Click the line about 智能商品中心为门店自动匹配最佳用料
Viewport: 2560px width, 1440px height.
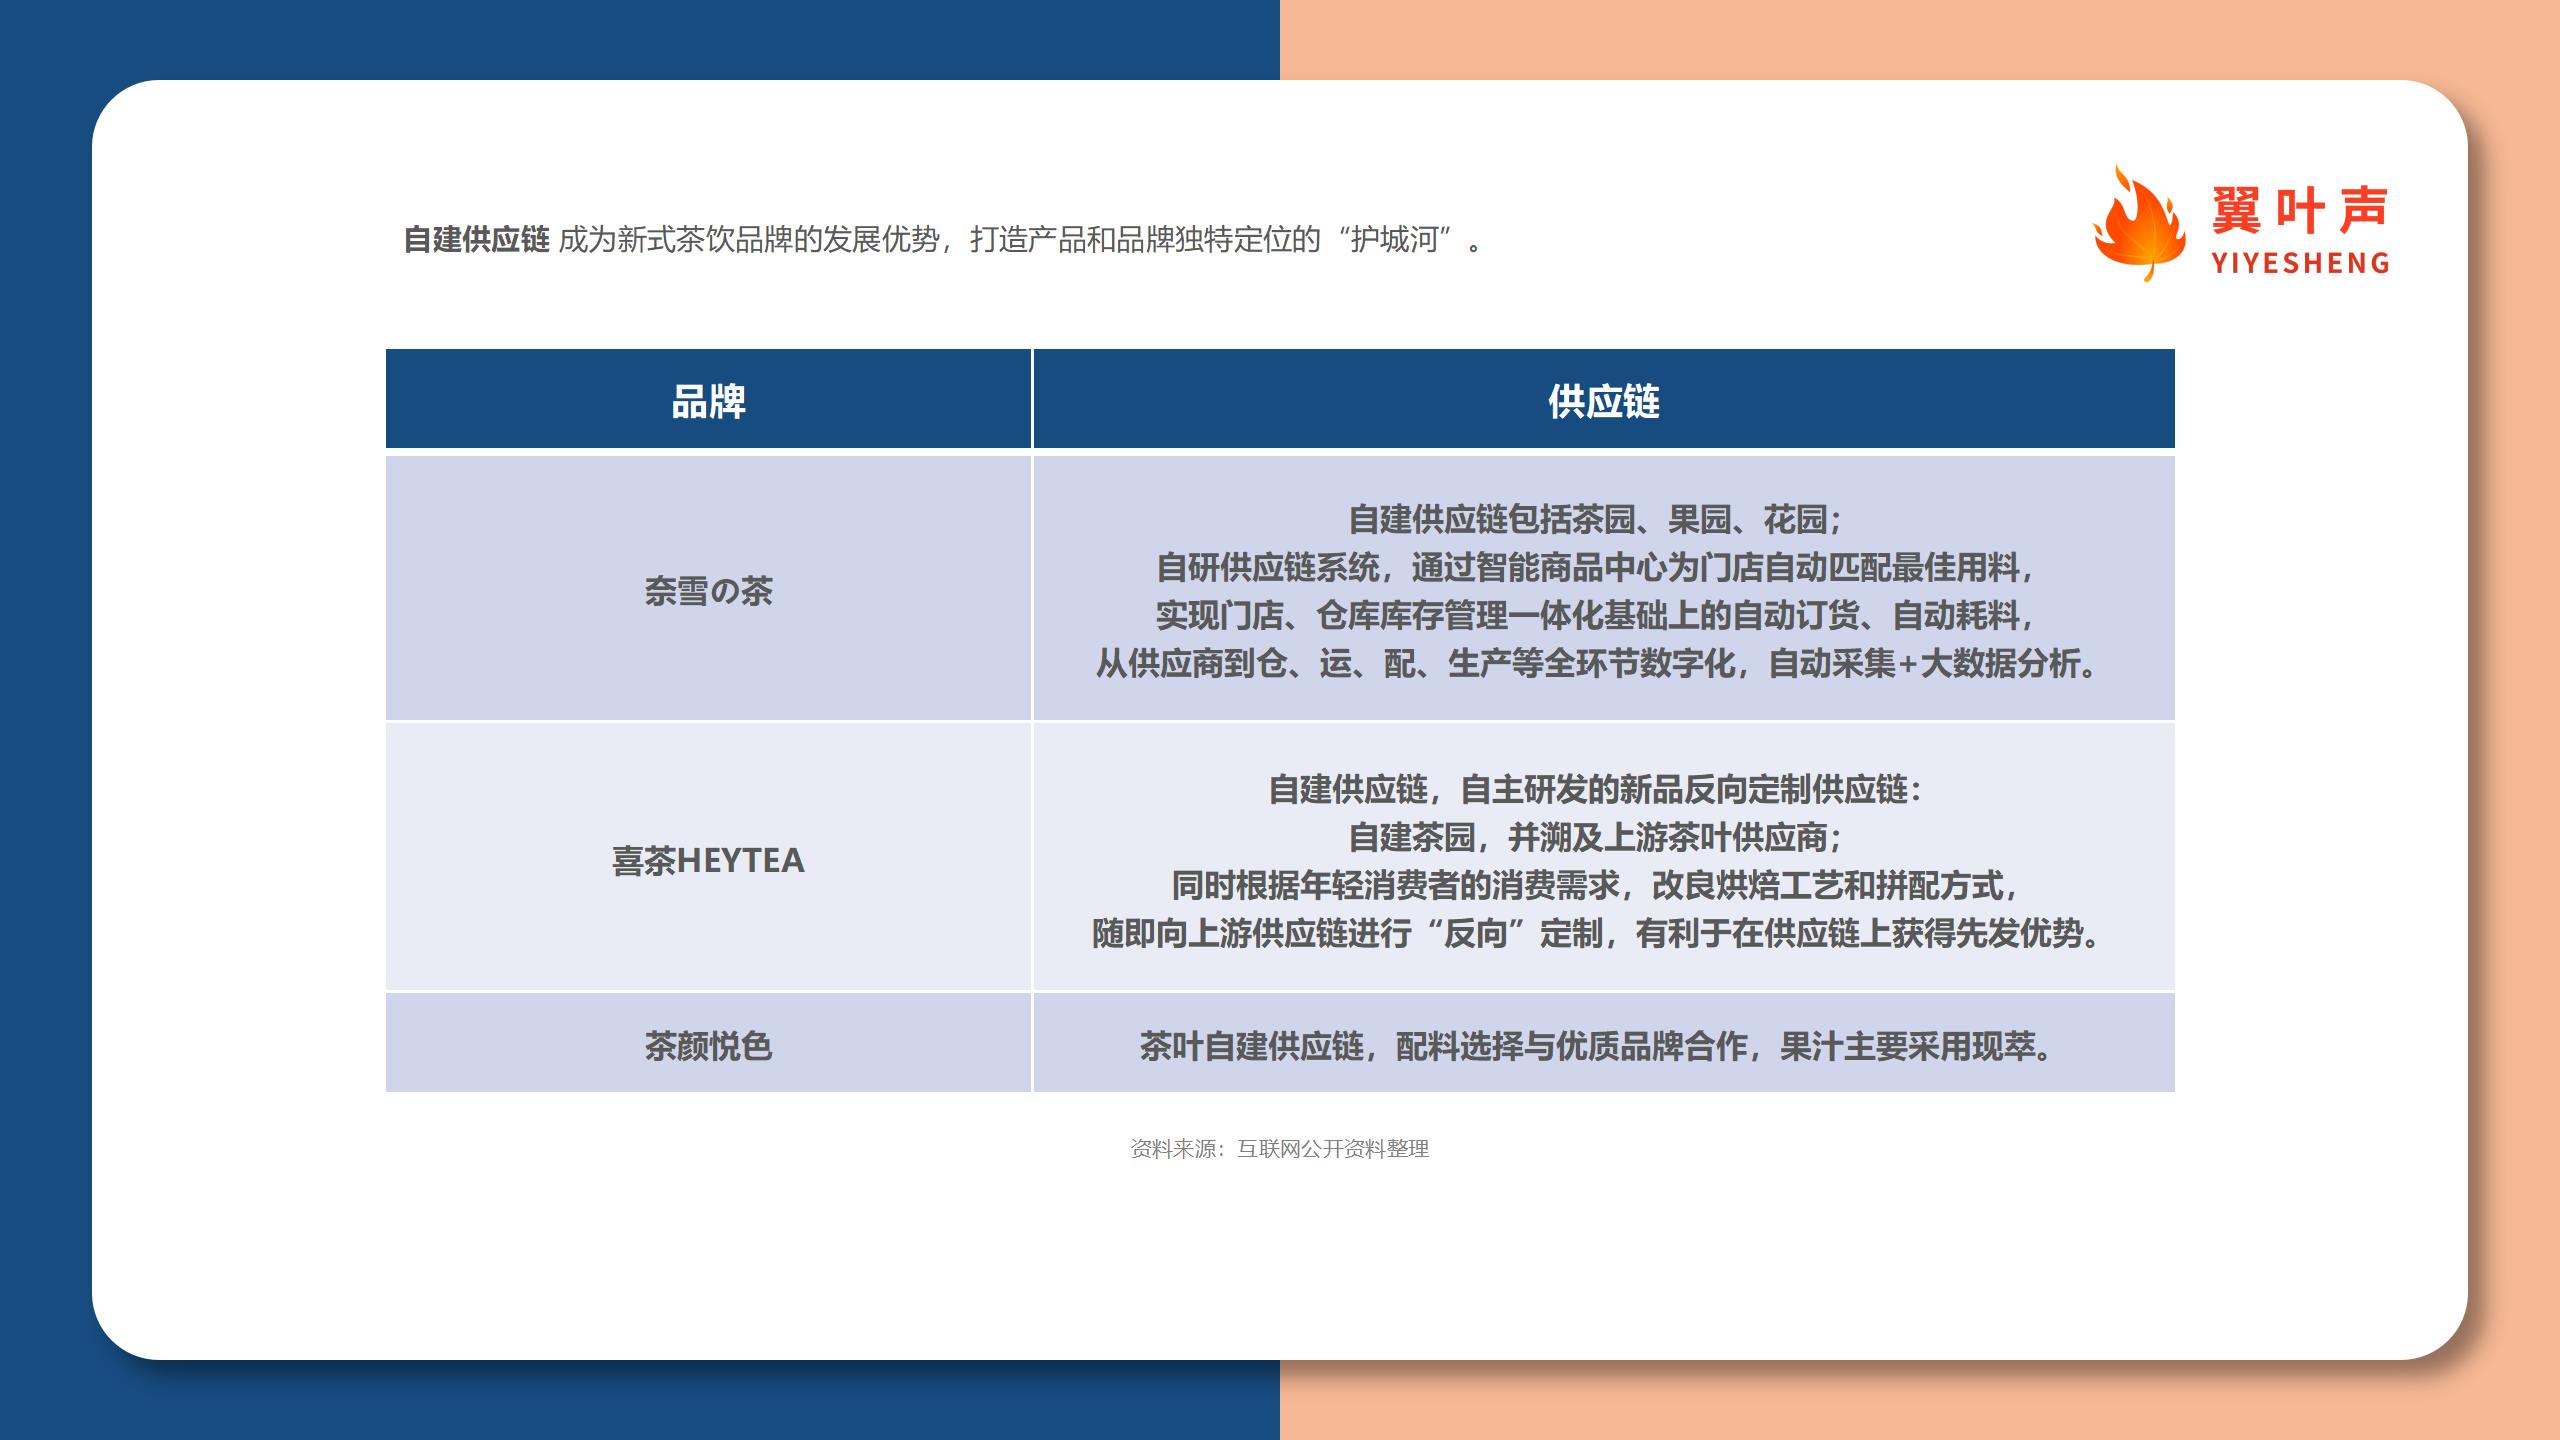tap(1596, 567)
